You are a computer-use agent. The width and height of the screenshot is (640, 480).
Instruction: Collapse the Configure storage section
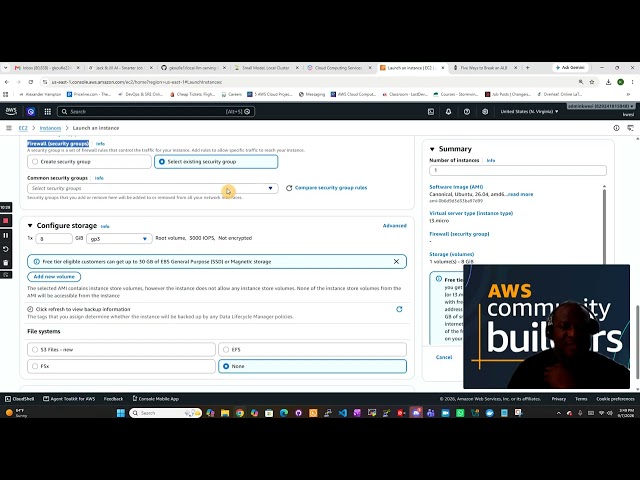point(30,226)
